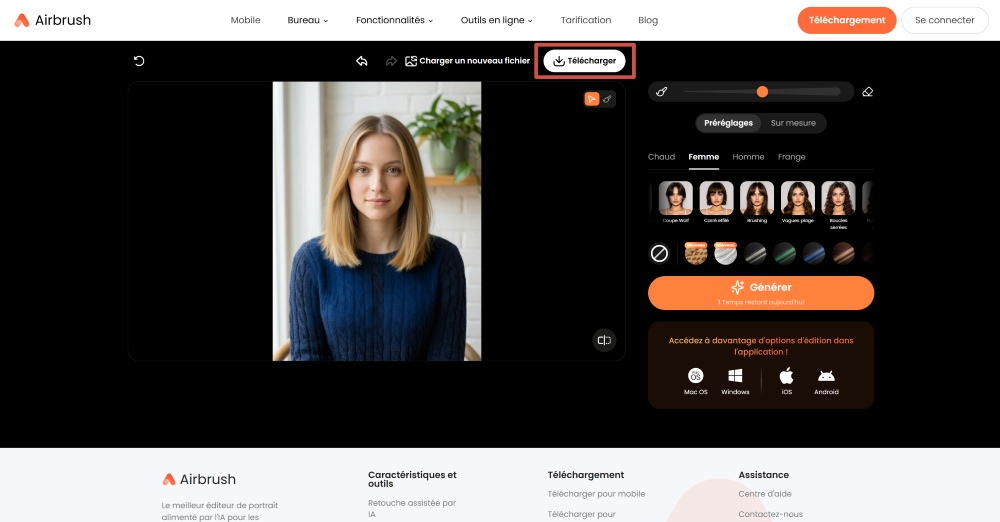
Task: Open Télécharger pour mobile footer link
Action: 596,494
